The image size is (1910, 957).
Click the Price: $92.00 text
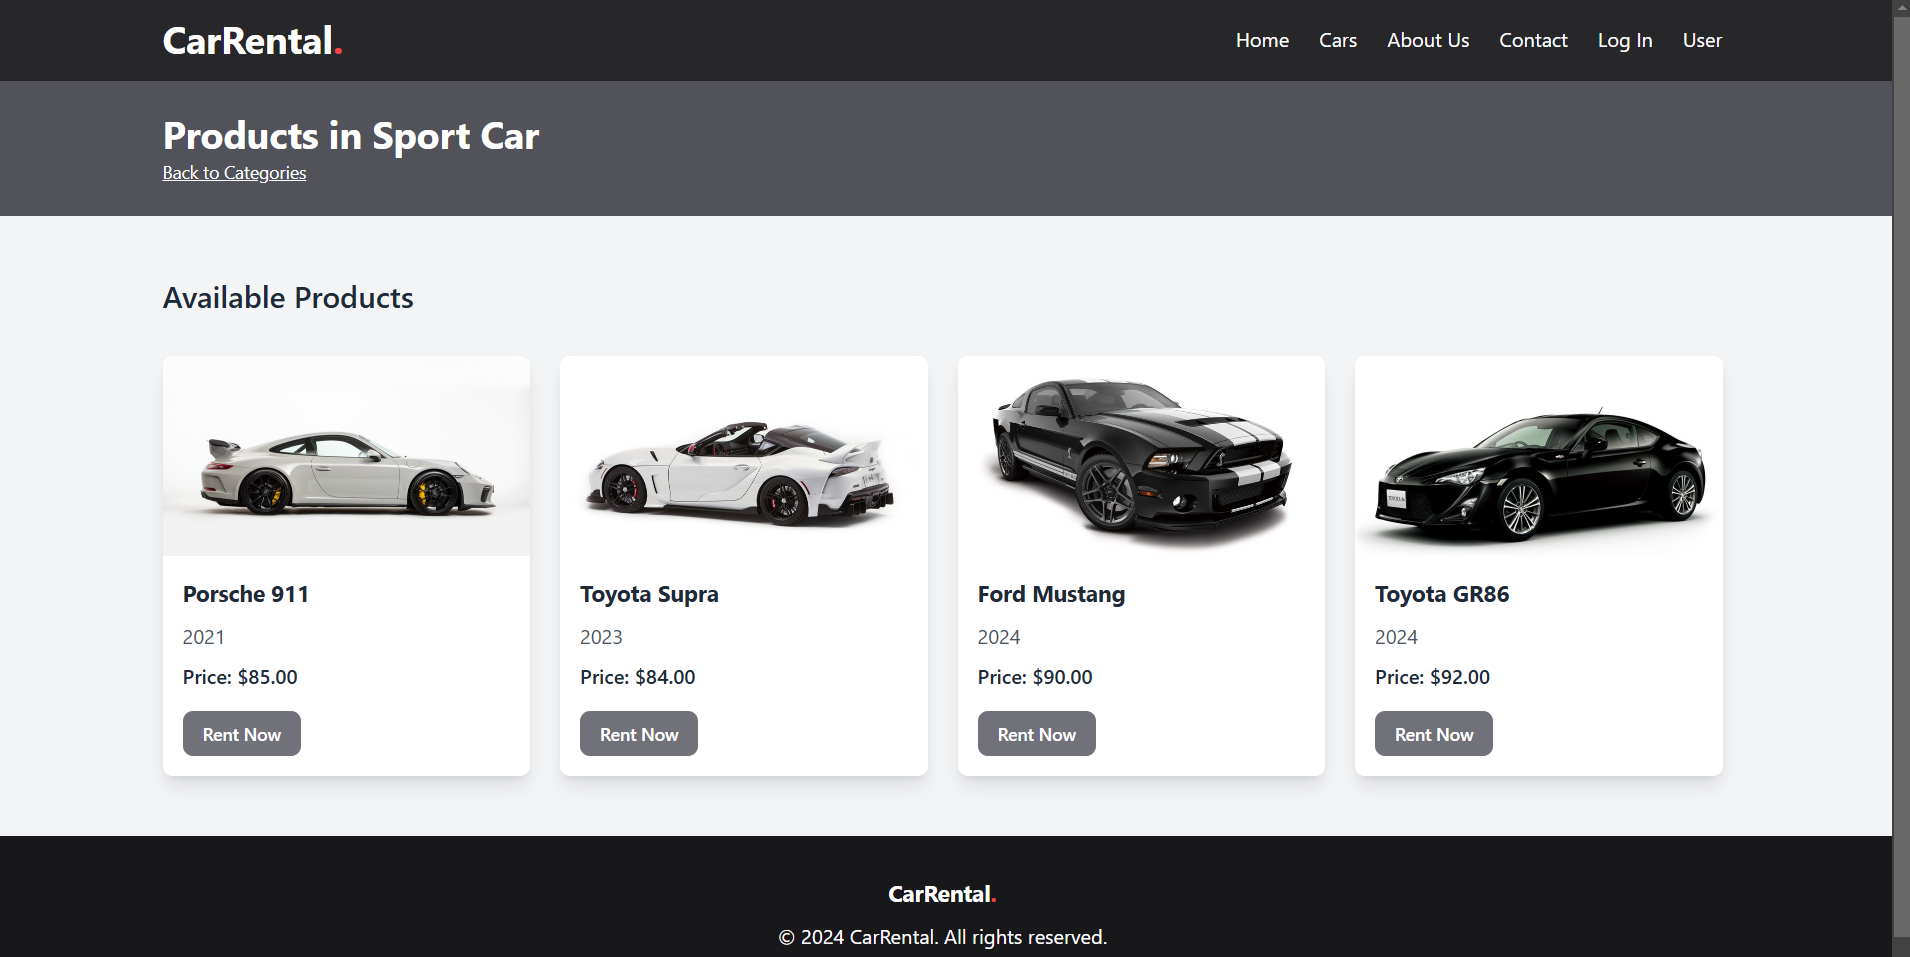click(1432, 677)
